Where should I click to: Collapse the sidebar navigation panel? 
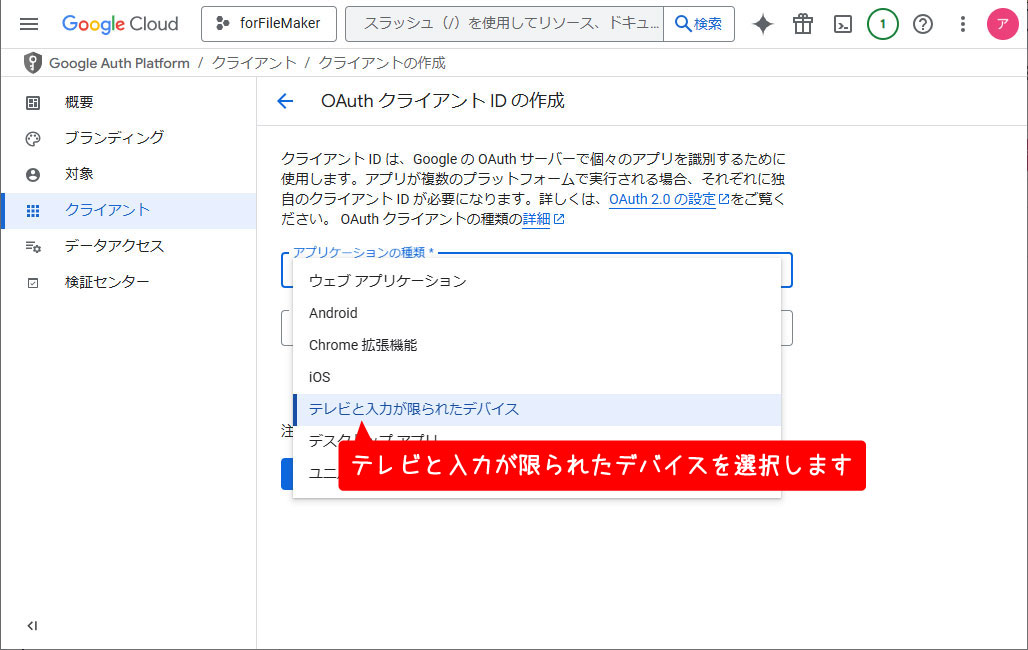coord(32,626)
